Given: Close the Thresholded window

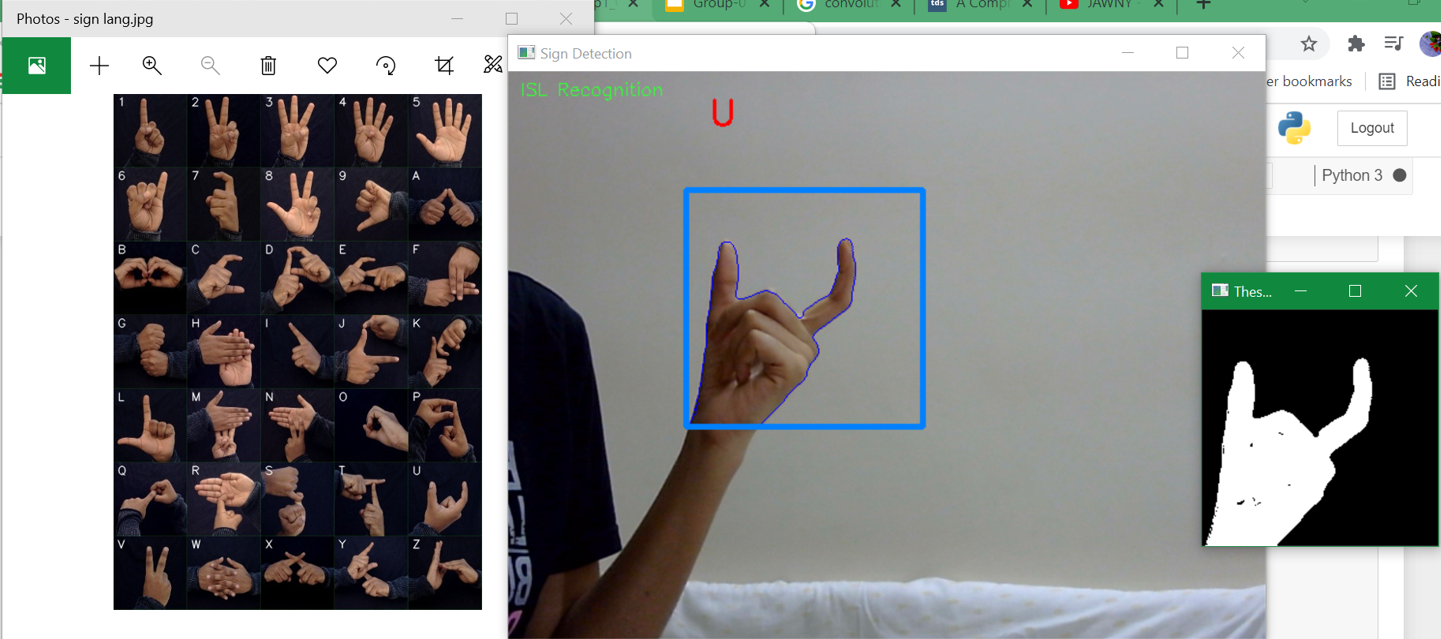Looking at the screenshot, I should tap(1411, 291).
